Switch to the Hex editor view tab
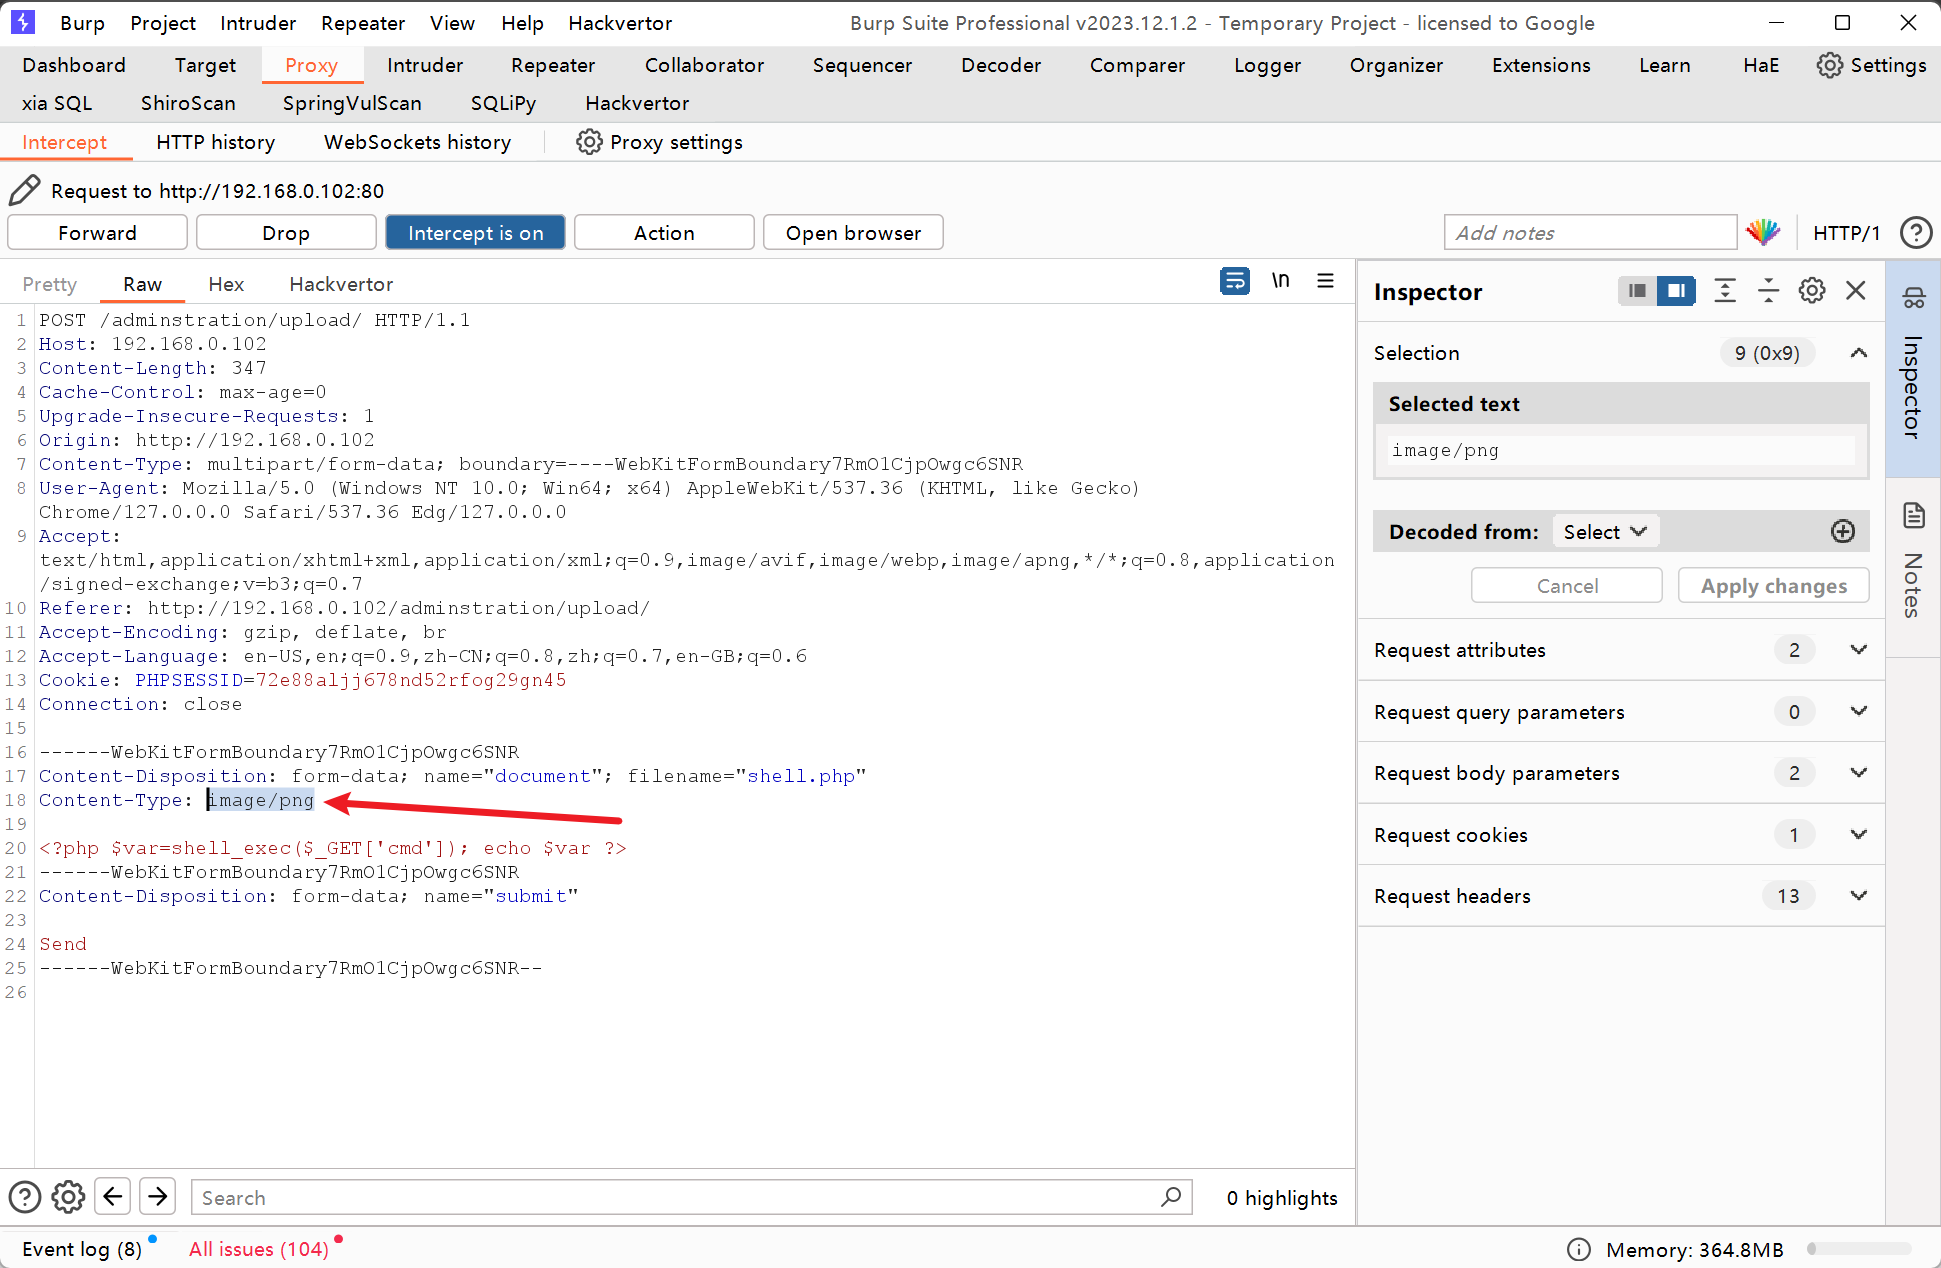 click(x=226, y=284)
